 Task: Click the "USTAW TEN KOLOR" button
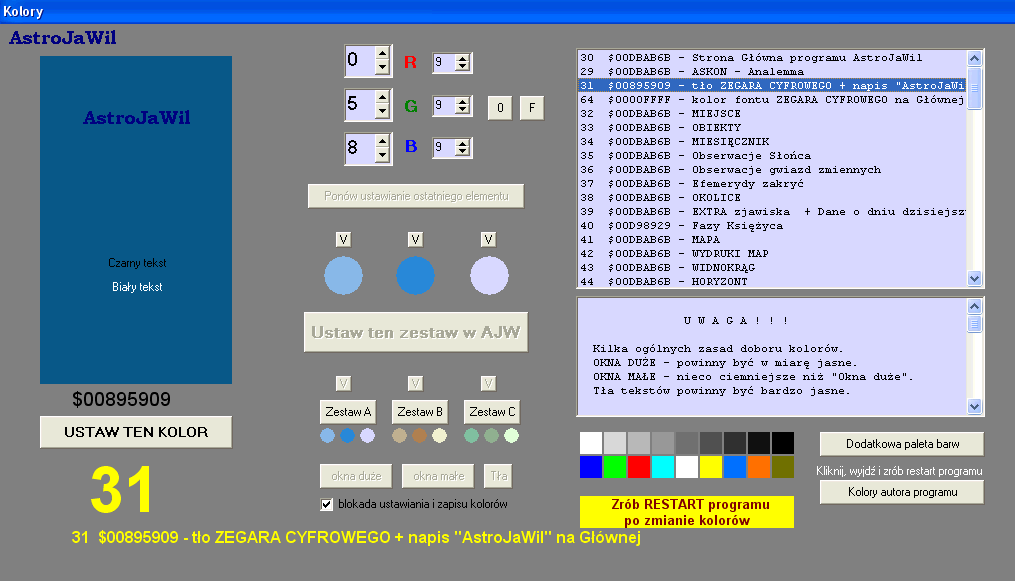[136, 432]
